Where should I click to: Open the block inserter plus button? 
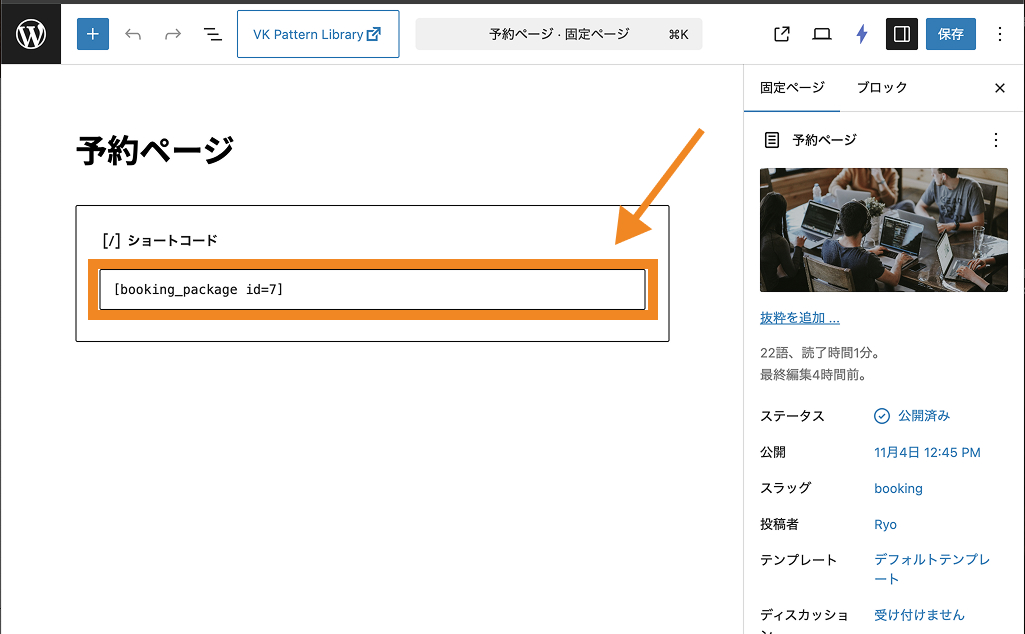(93, 34)
